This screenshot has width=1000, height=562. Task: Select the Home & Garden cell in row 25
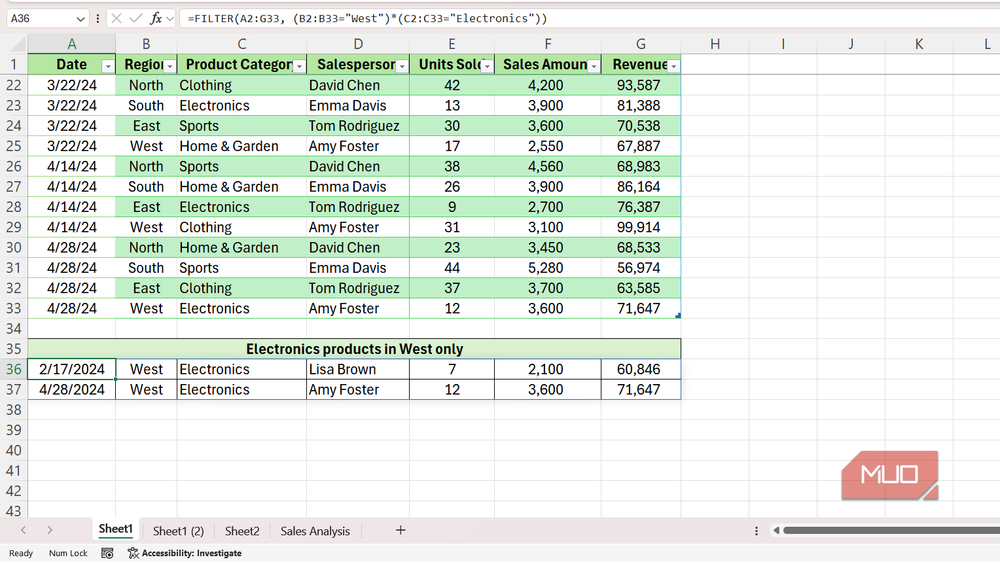click(x=242, y=146)
